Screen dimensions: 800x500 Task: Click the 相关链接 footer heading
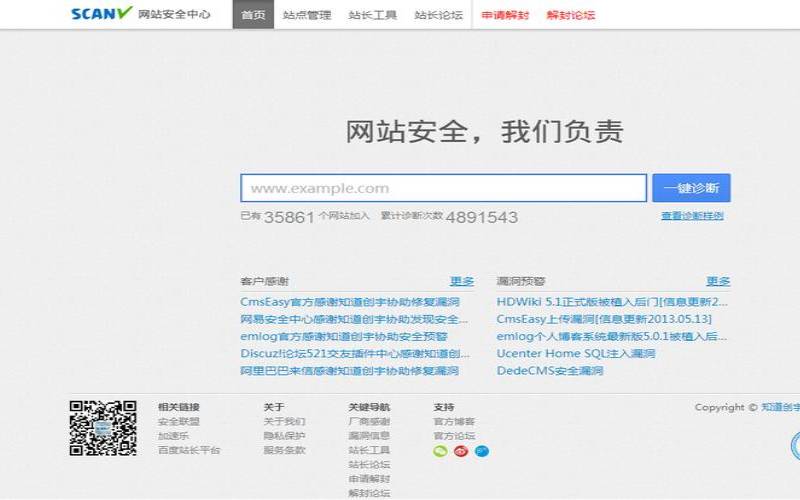(179, 407)
